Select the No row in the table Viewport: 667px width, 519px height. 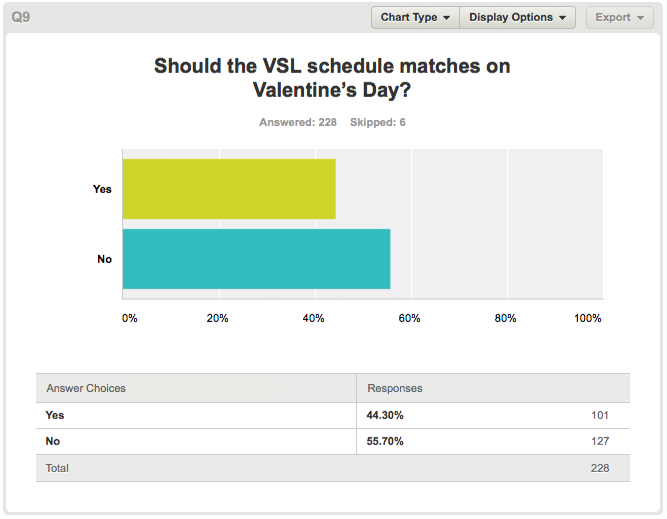333,441
